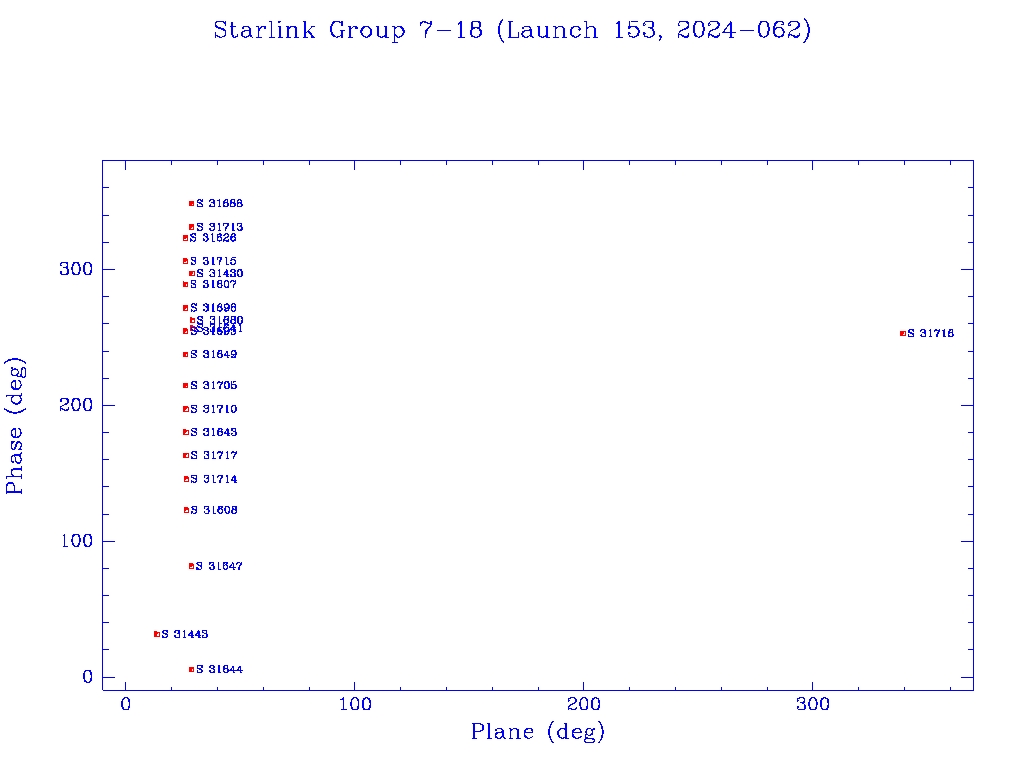Select the S 31647 satellite label

click(219, 566)
